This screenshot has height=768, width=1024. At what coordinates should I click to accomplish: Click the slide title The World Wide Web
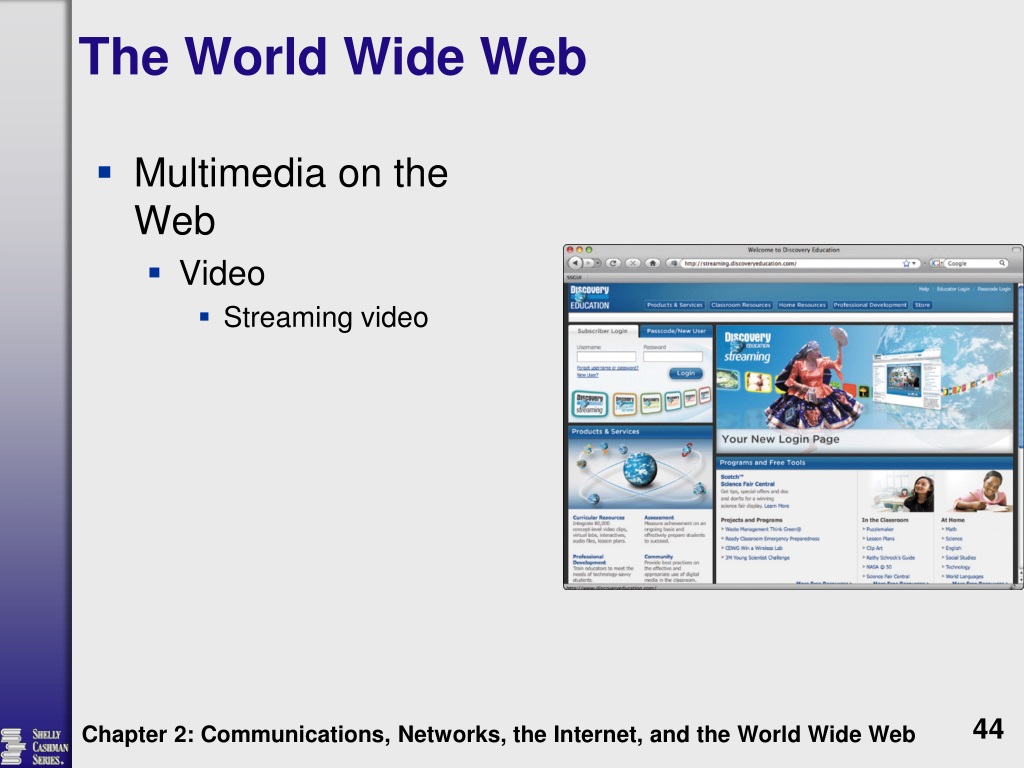332,56
